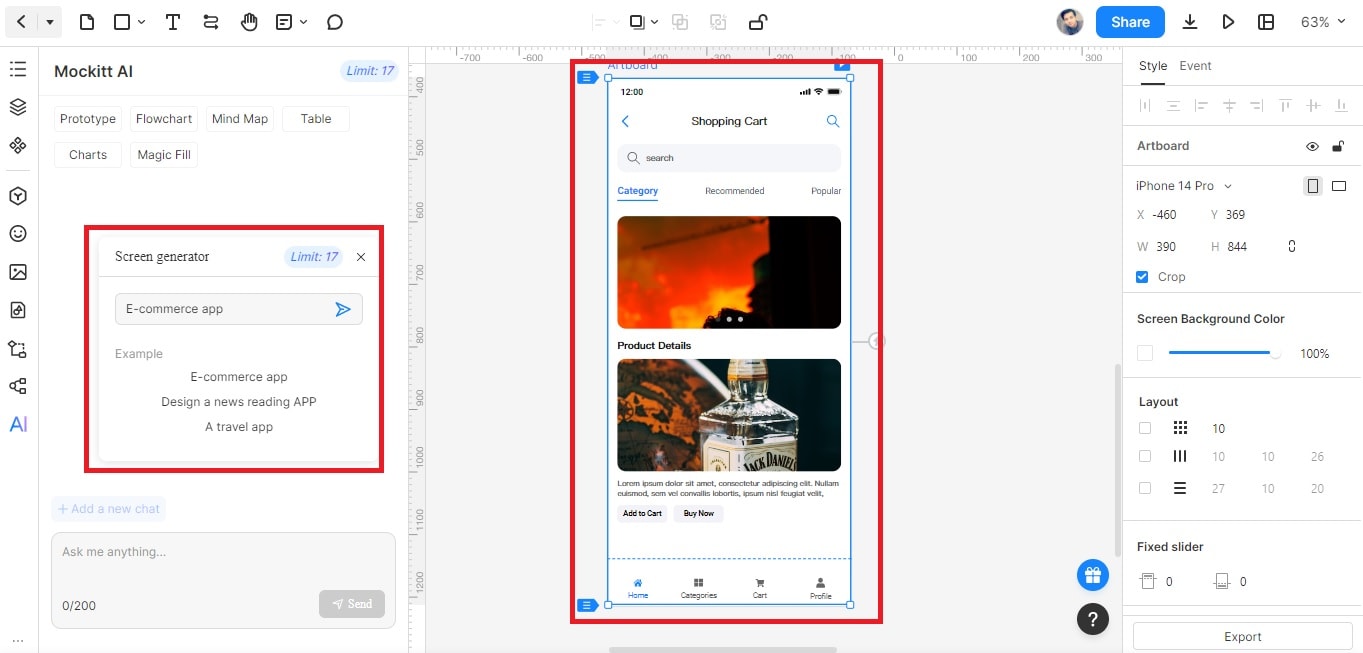The height and width of the screenshot is (653, 1363).
Task: Click the Charts option
Action: pos(88,155)
